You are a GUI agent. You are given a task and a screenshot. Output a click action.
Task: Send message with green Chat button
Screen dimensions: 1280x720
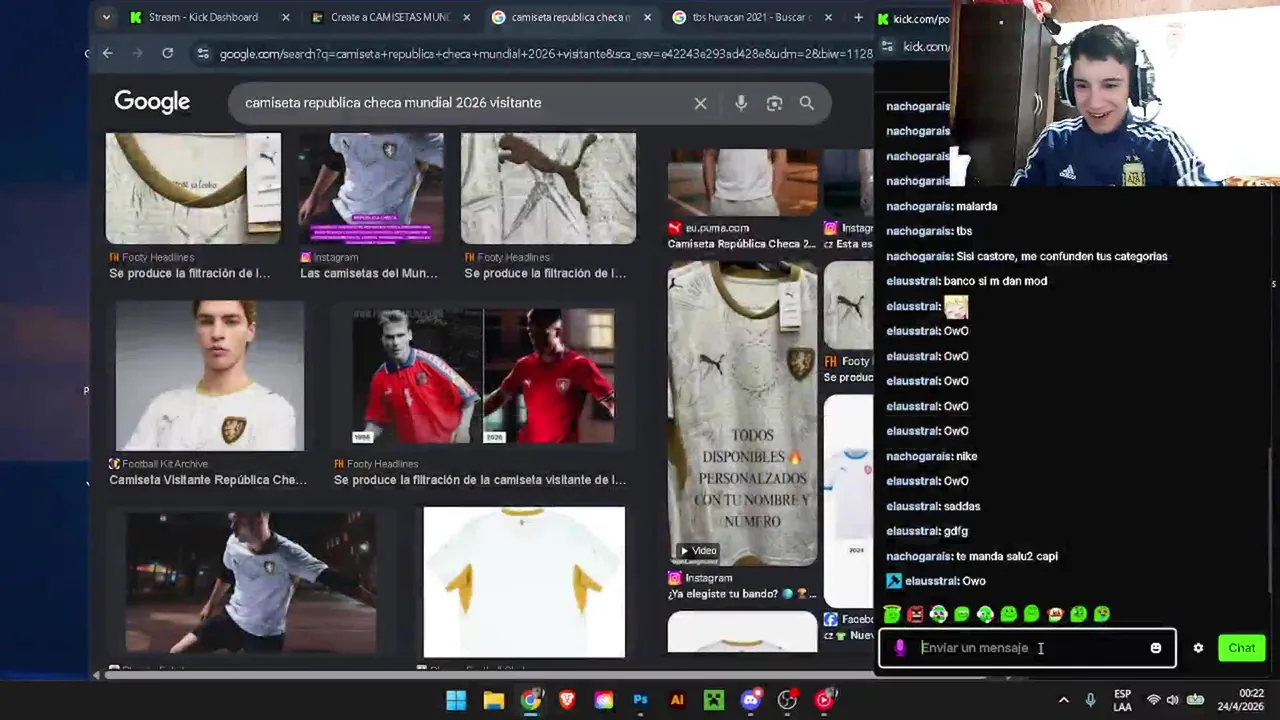pyautogui.click(x=1241, y=648)
